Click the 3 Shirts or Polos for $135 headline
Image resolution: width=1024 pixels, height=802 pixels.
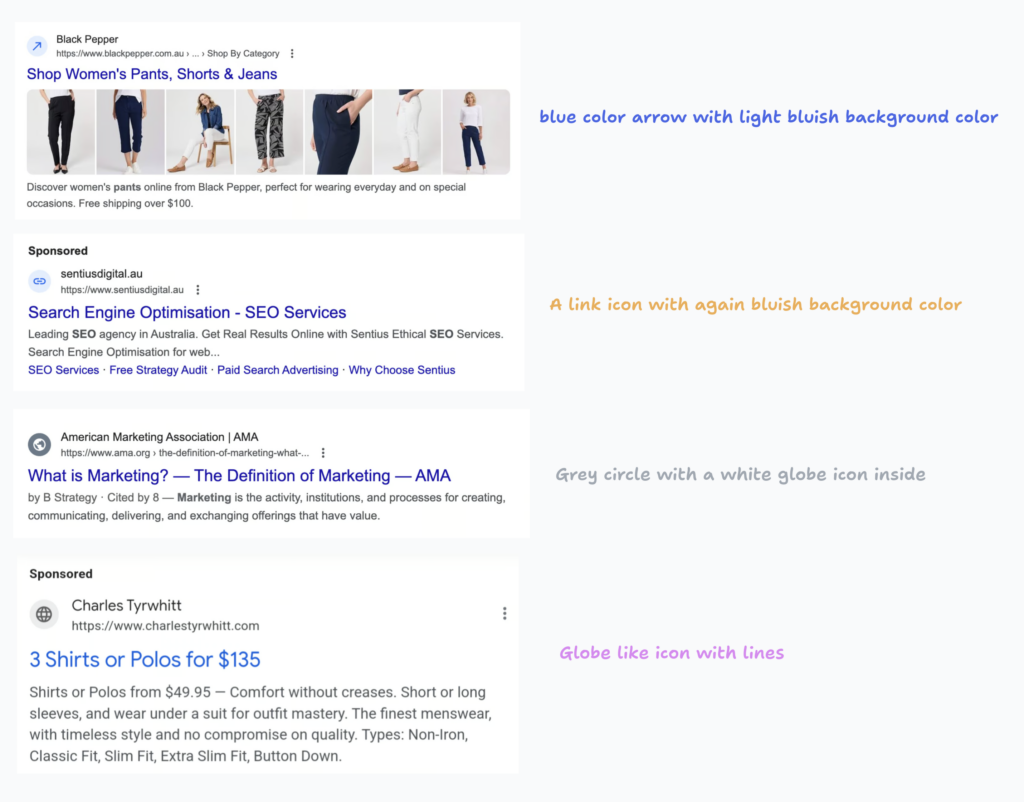145,659
